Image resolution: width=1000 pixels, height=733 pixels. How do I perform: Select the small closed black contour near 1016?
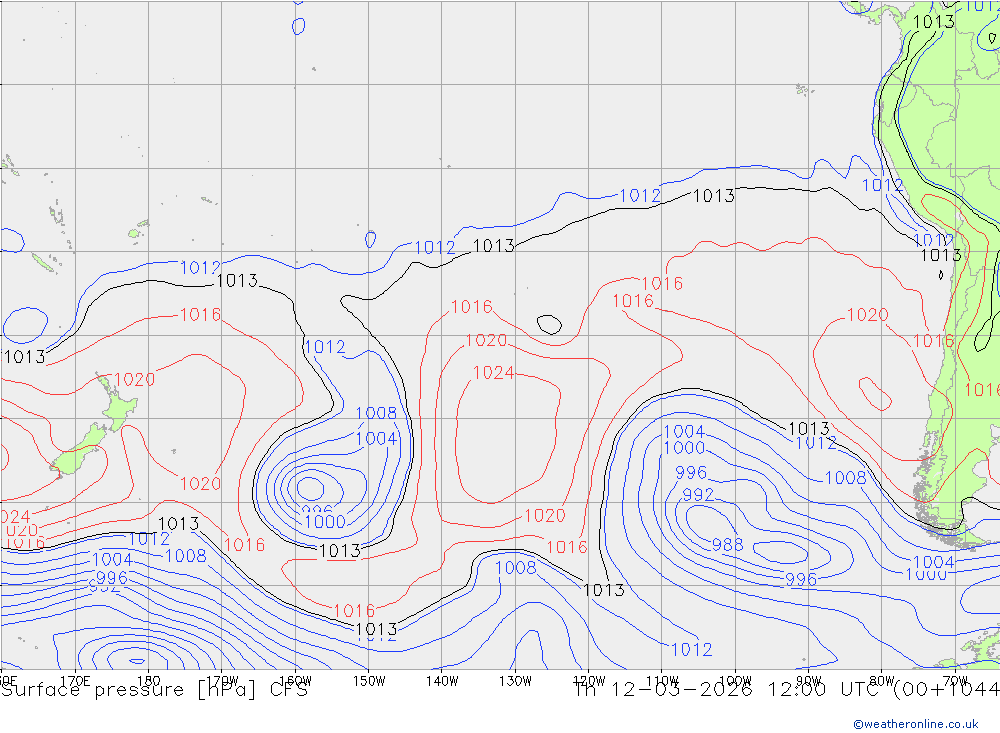(x=548, y=323)
